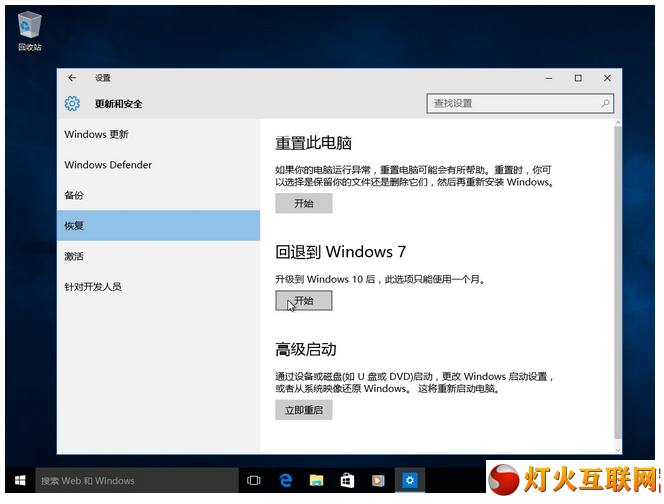Click 开始 under 重置此电脑
The image size is (664, 504).
pyautogui.click(x=304, y=203)
